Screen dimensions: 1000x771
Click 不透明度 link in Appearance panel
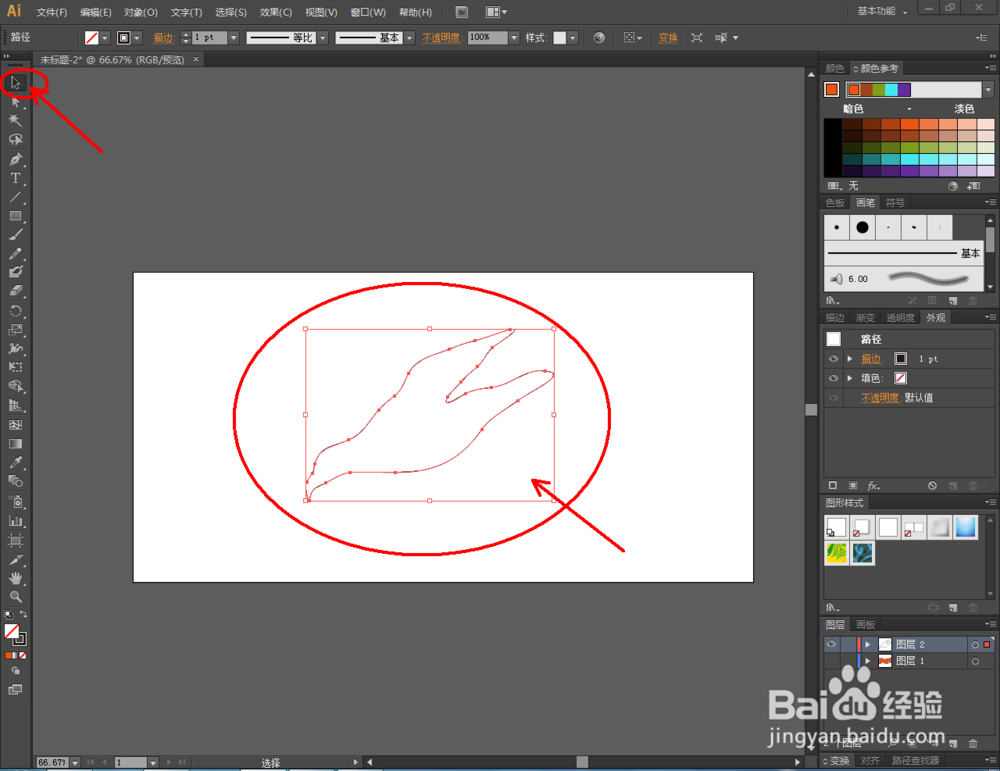pyautogui.click(x=880, y=398)
